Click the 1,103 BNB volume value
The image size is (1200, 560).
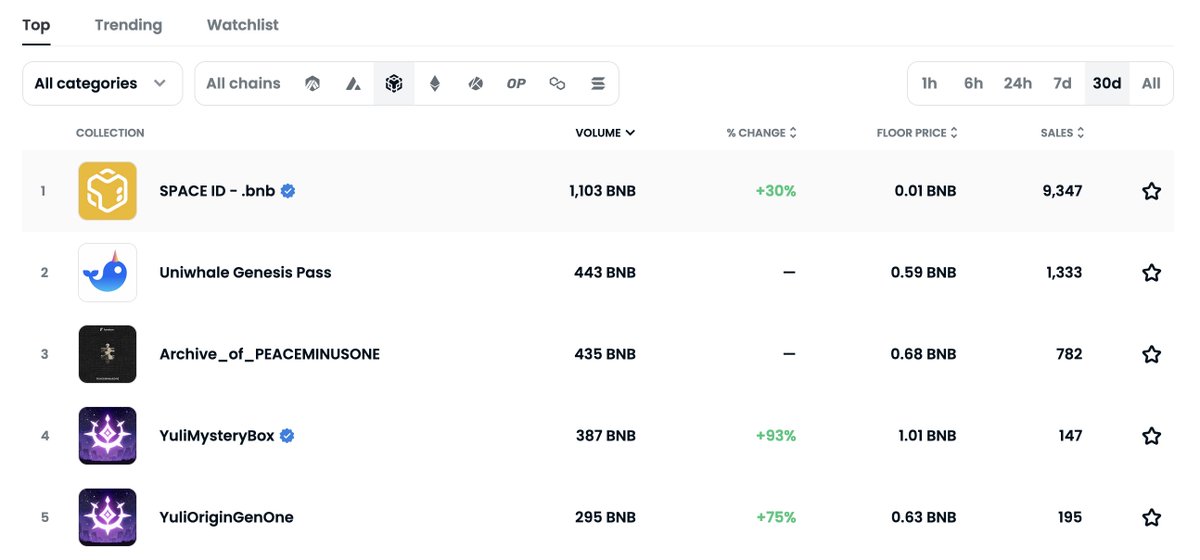602,191
